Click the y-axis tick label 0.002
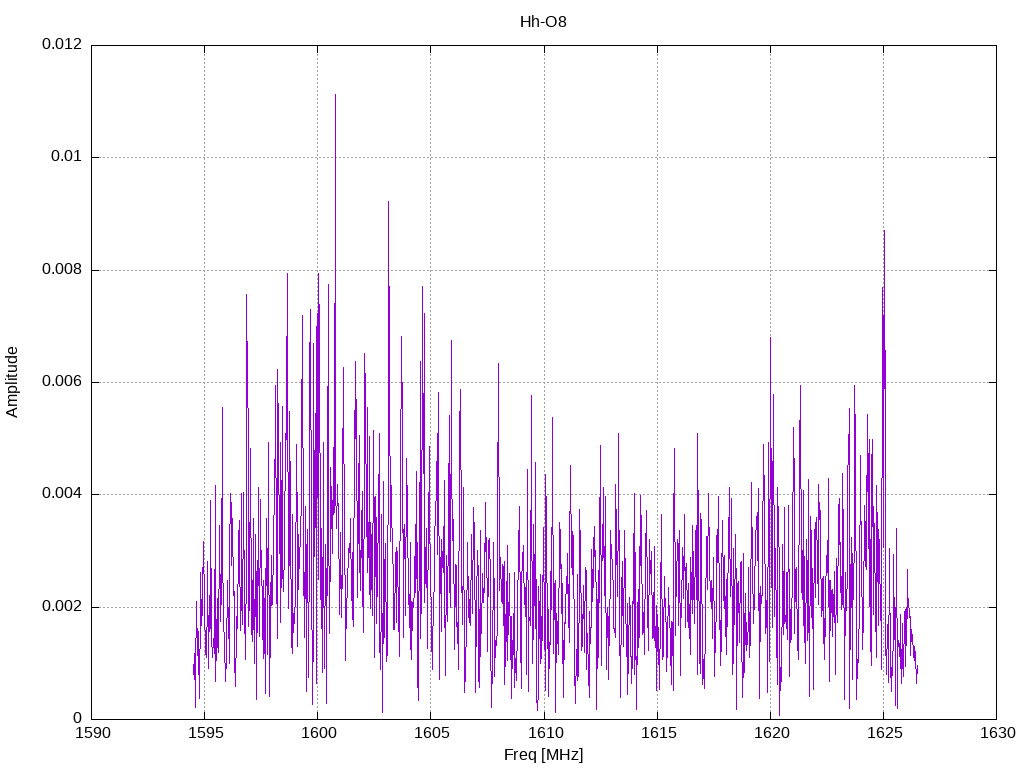This screenshot has height=768, width=1024. tap(62, 606)
